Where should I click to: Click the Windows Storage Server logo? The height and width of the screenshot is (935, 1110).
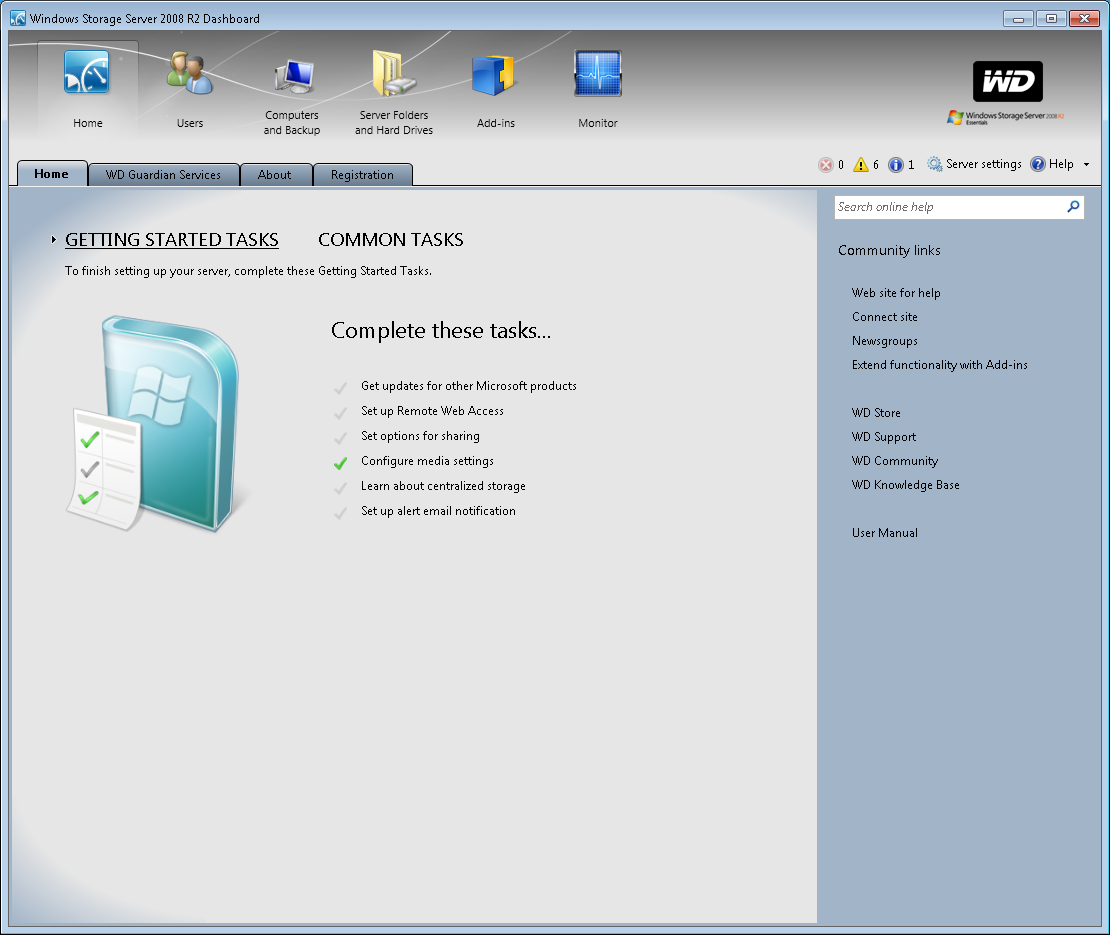[1005, 117]
